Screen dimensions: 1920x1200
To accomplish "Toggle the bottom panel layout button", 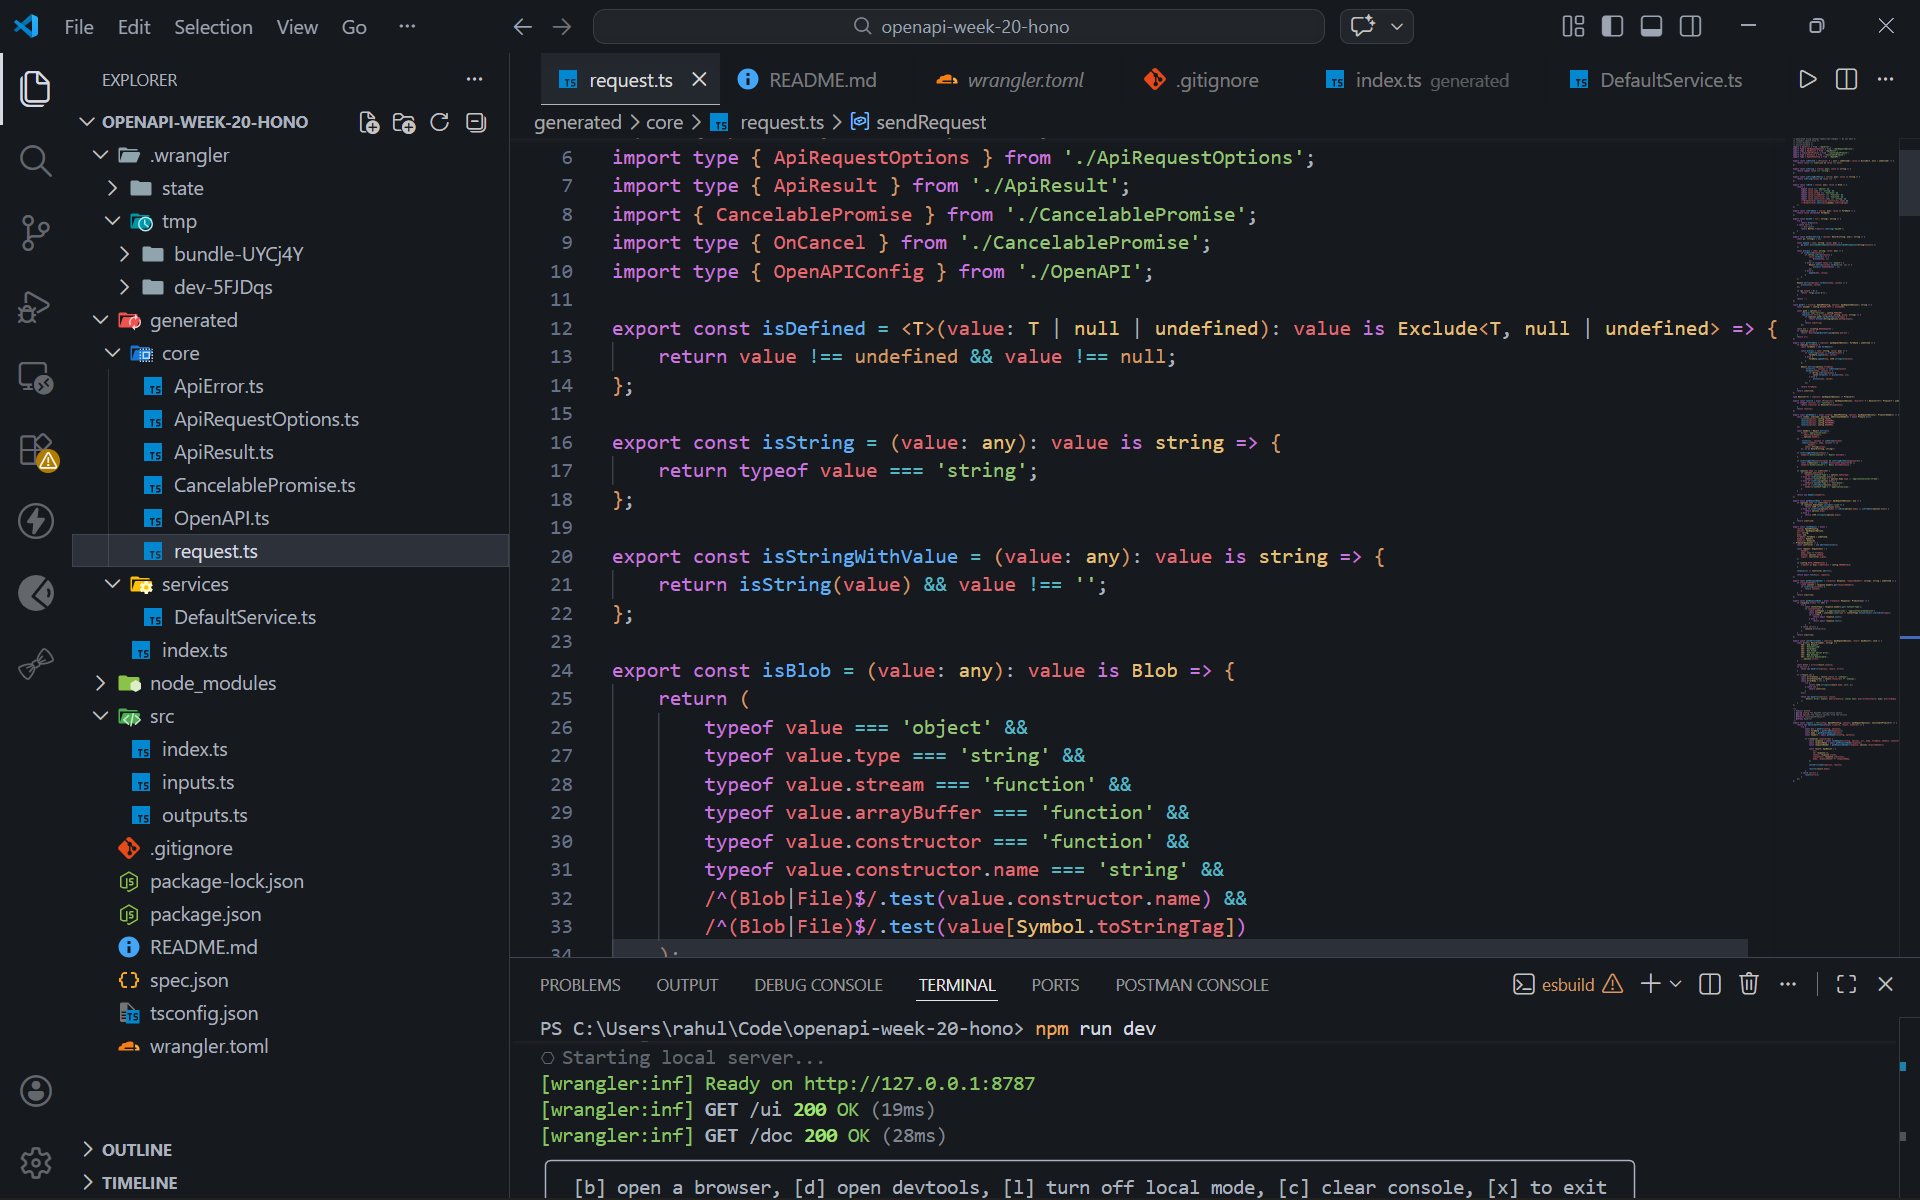I will coord(1651,27).
